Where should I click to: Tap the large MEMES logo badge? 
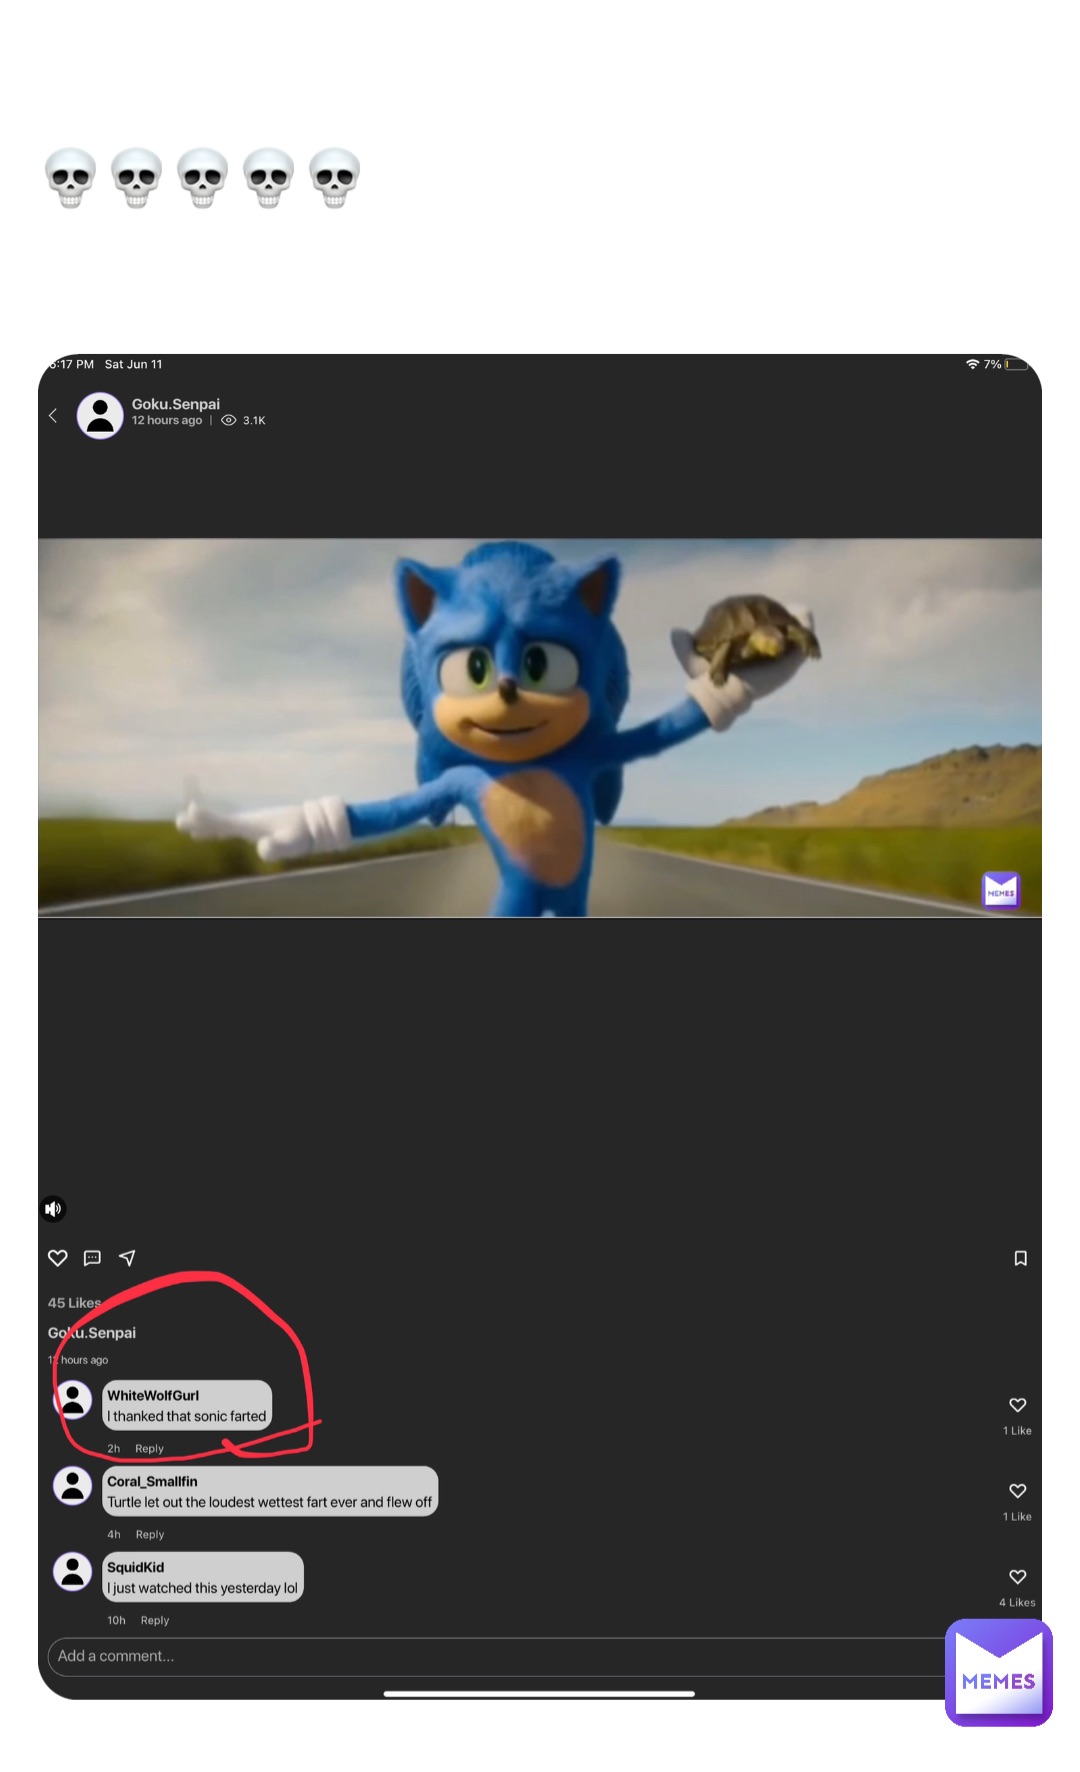998,1672
